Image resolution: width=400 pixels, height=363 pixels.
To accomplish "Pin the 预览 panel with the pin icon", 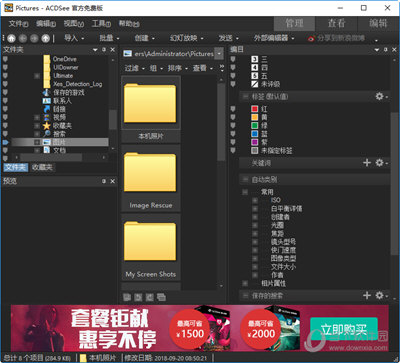I will pos(104,181).
